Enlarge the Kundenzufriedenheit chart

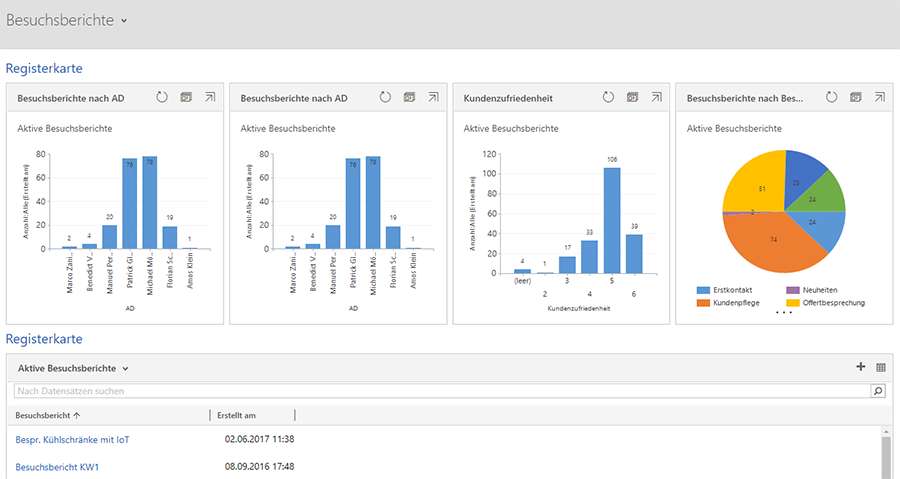657,98
